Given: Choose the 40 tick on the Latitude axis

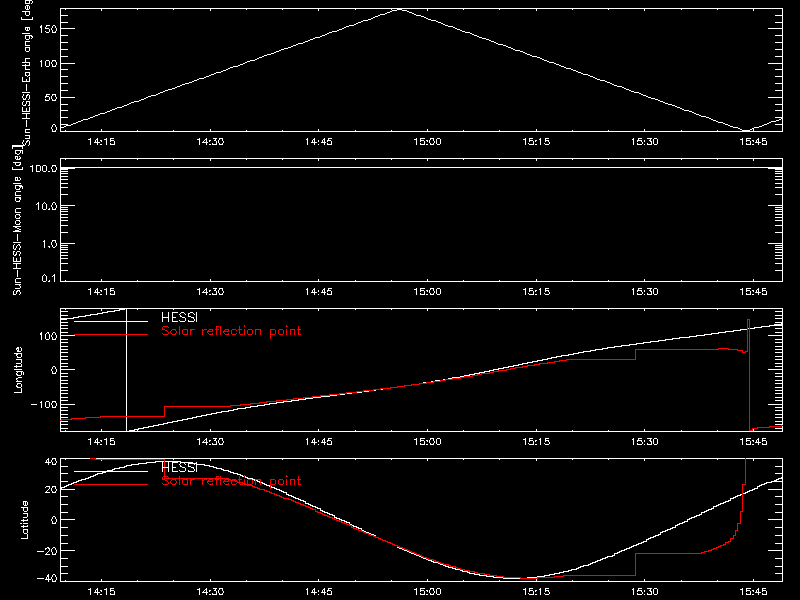Looking at the screenshot, I should coord(51,462).
